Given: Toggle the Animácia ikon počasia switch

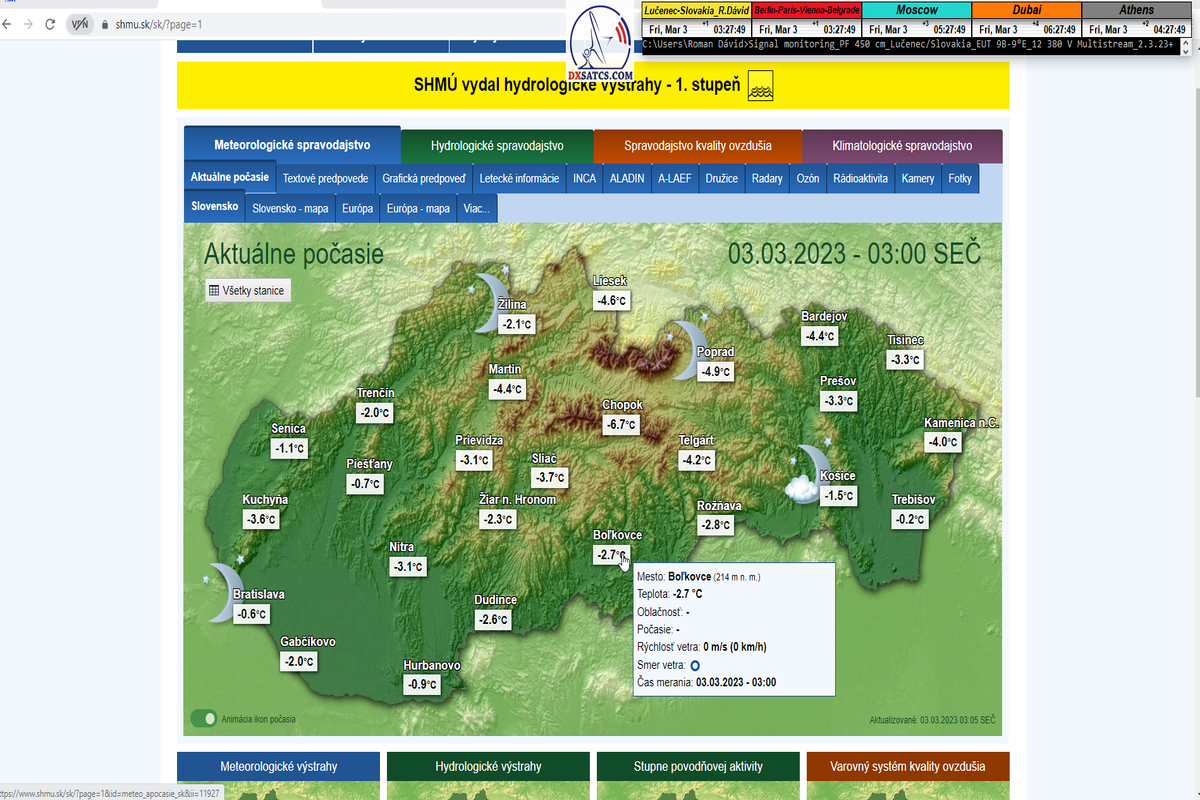Looking at the screenshot, I should [204, 718].
